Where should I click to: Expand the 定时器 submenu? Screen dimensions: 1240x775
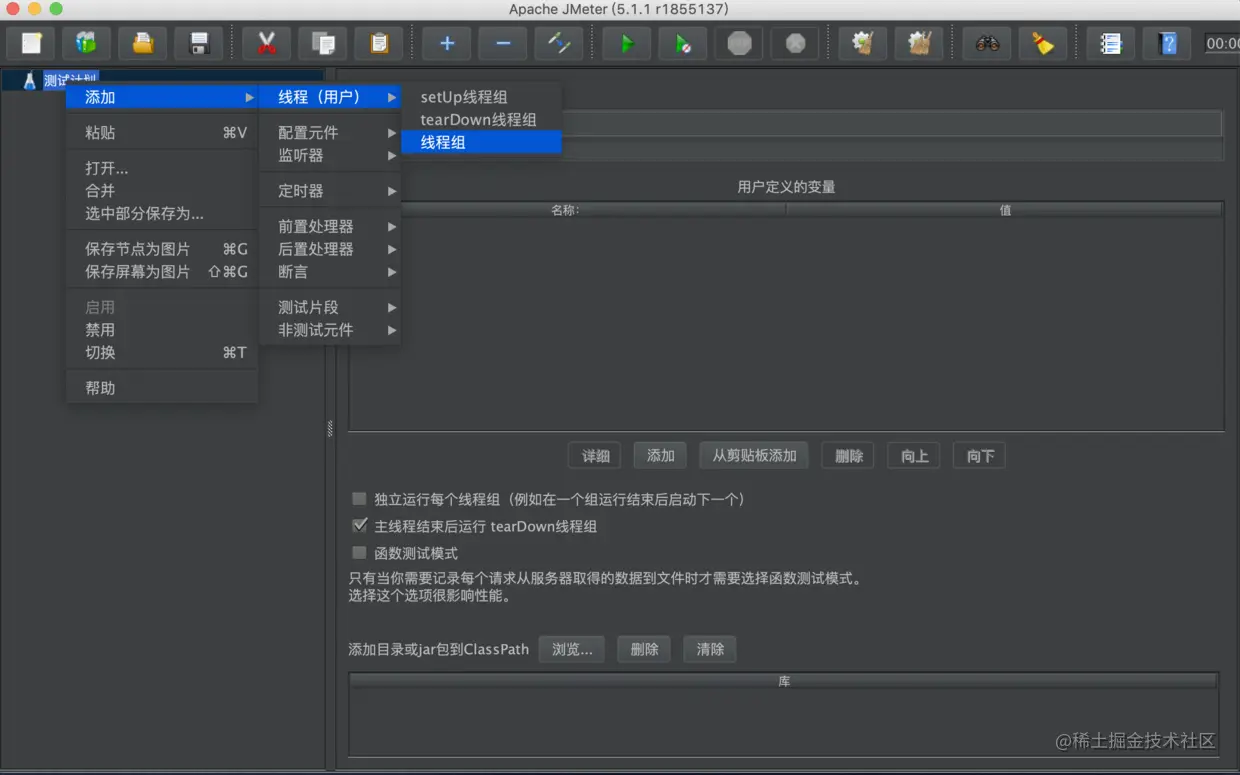(x=330, y=190)
